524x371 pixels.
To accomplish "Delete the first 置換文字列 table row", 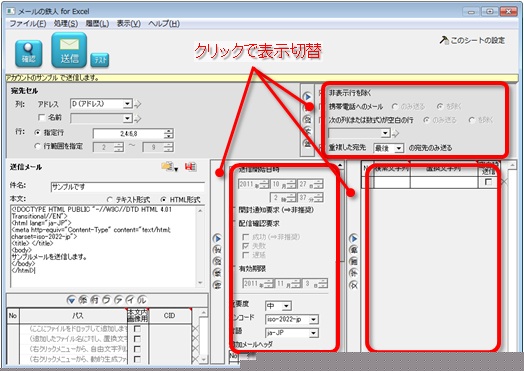I will click(504, 182).
